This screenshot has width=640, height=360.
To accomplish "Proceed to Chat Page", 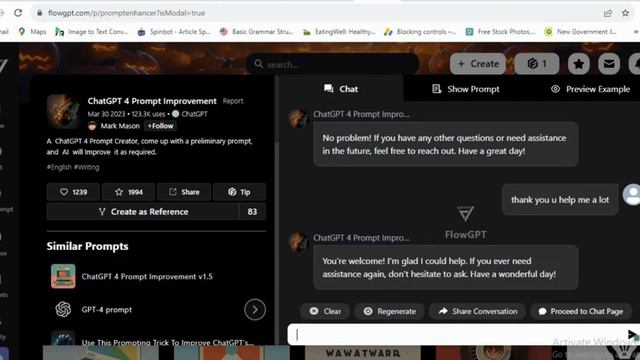I will tap(580, 311).
